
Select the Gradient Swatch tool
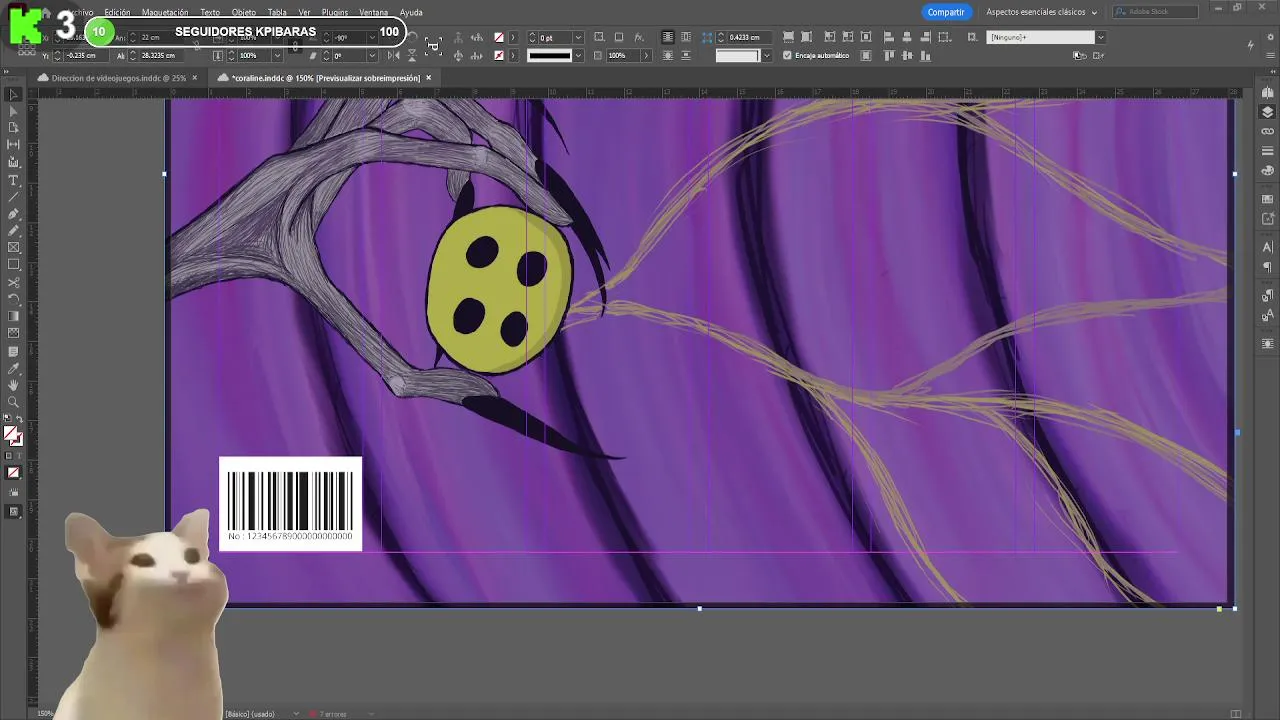13,316
